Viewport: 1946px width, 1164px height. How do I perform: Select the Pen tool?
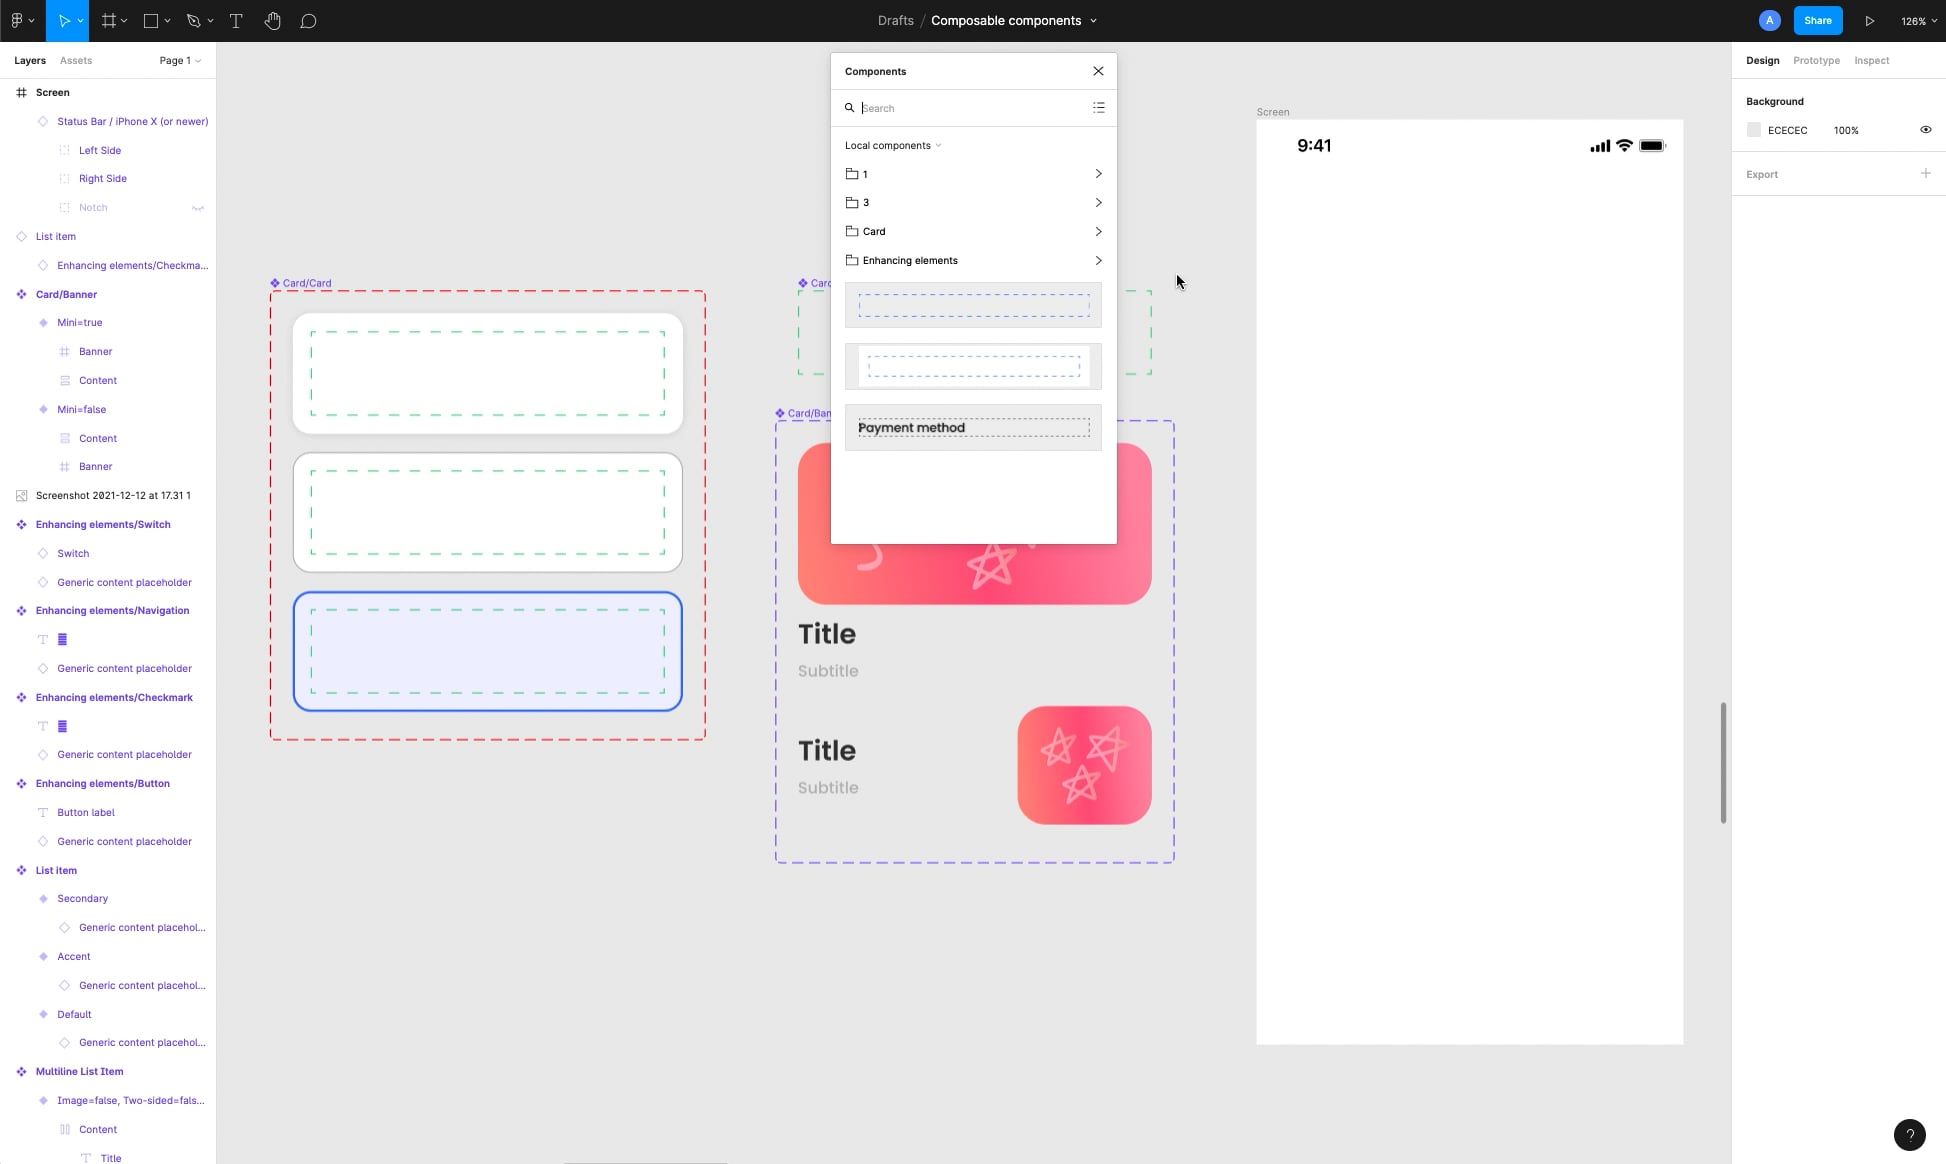click(x=193, y=20)
